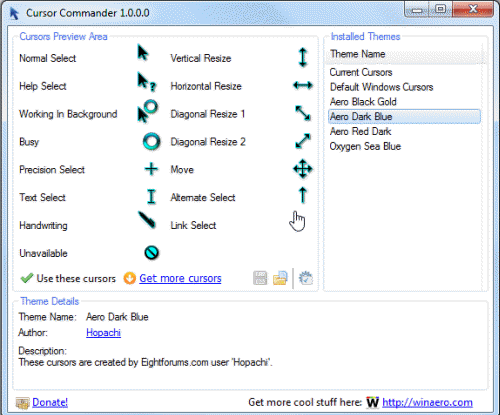
Task: Click the Theme Name column header
Action: click(x=404, y=54)
